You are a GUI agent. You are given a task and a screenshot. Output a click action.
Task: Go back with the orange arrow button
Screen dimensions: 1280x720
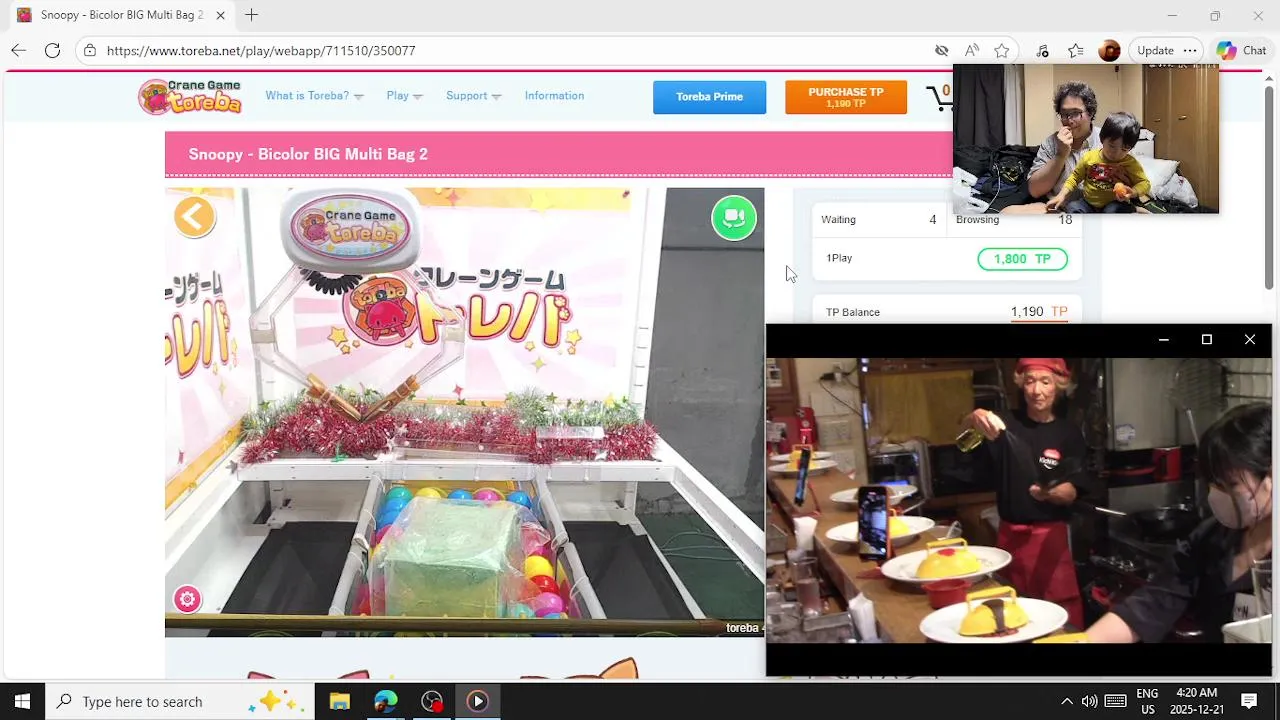pyautogui.click(x=195, y=217)
